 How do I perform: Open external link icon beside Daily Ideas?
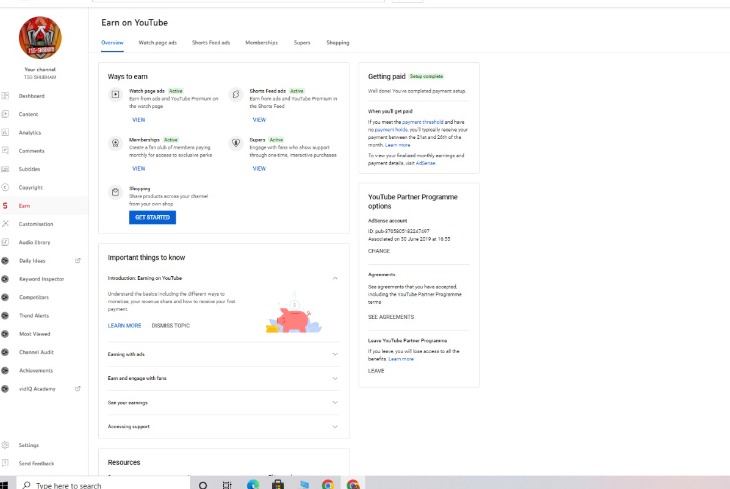click(x=78, y=261)
